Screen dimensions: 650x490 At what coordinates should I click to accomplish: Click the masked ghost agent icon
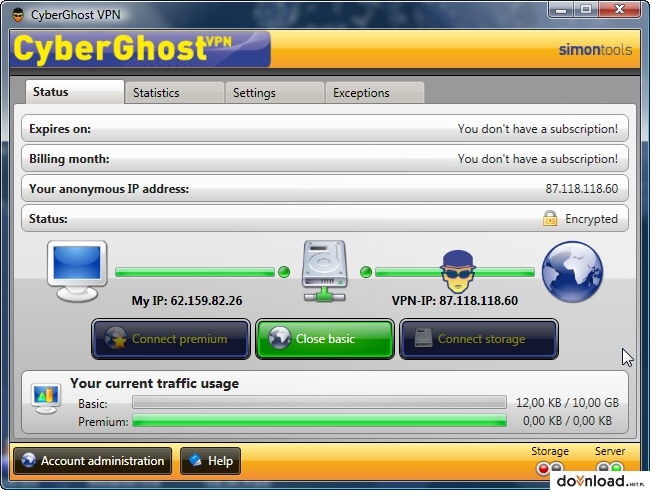[458, 271]
